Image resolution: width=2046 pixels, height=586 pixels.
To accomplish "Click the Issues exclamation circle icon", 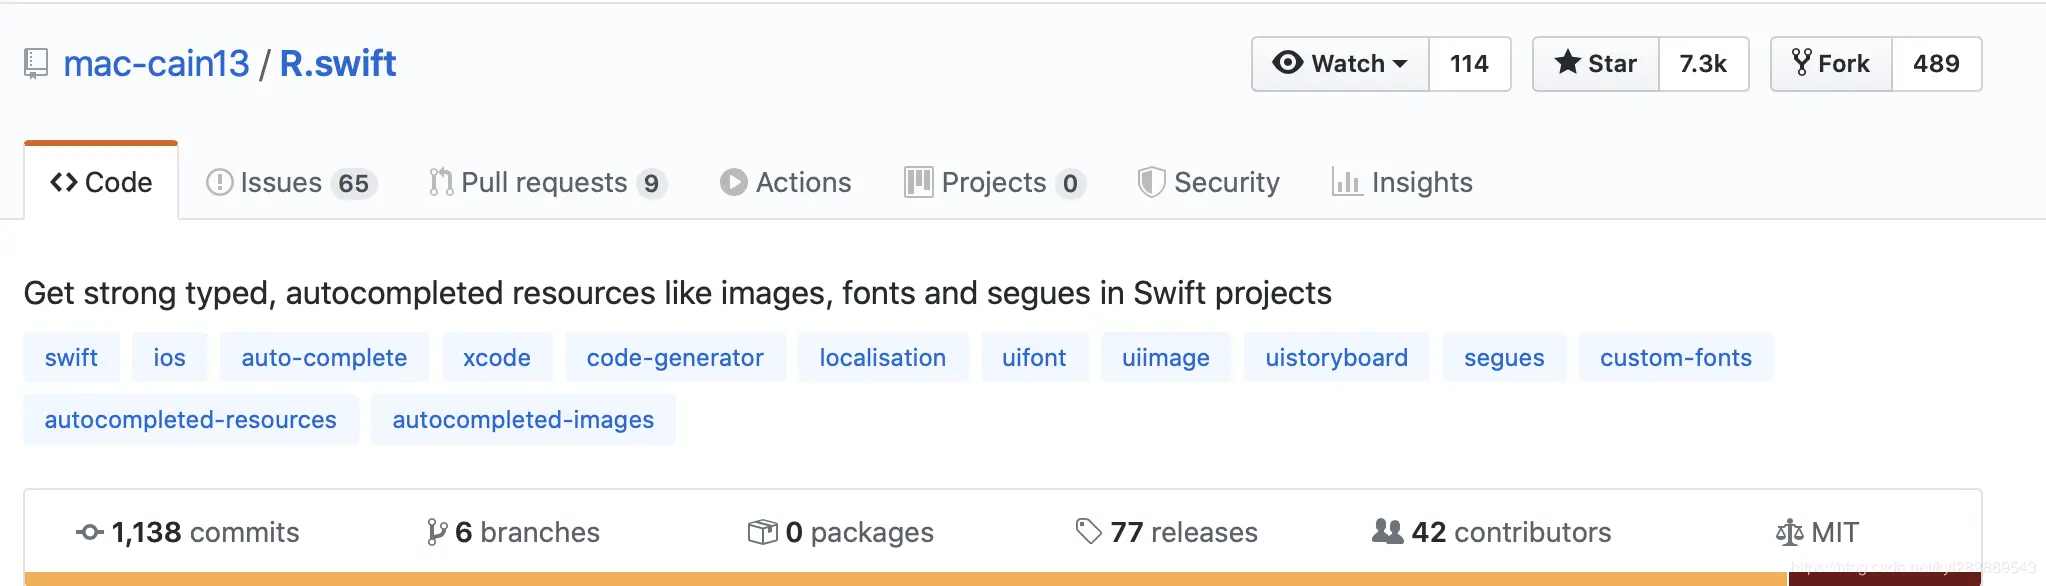I will coord(219,182).
